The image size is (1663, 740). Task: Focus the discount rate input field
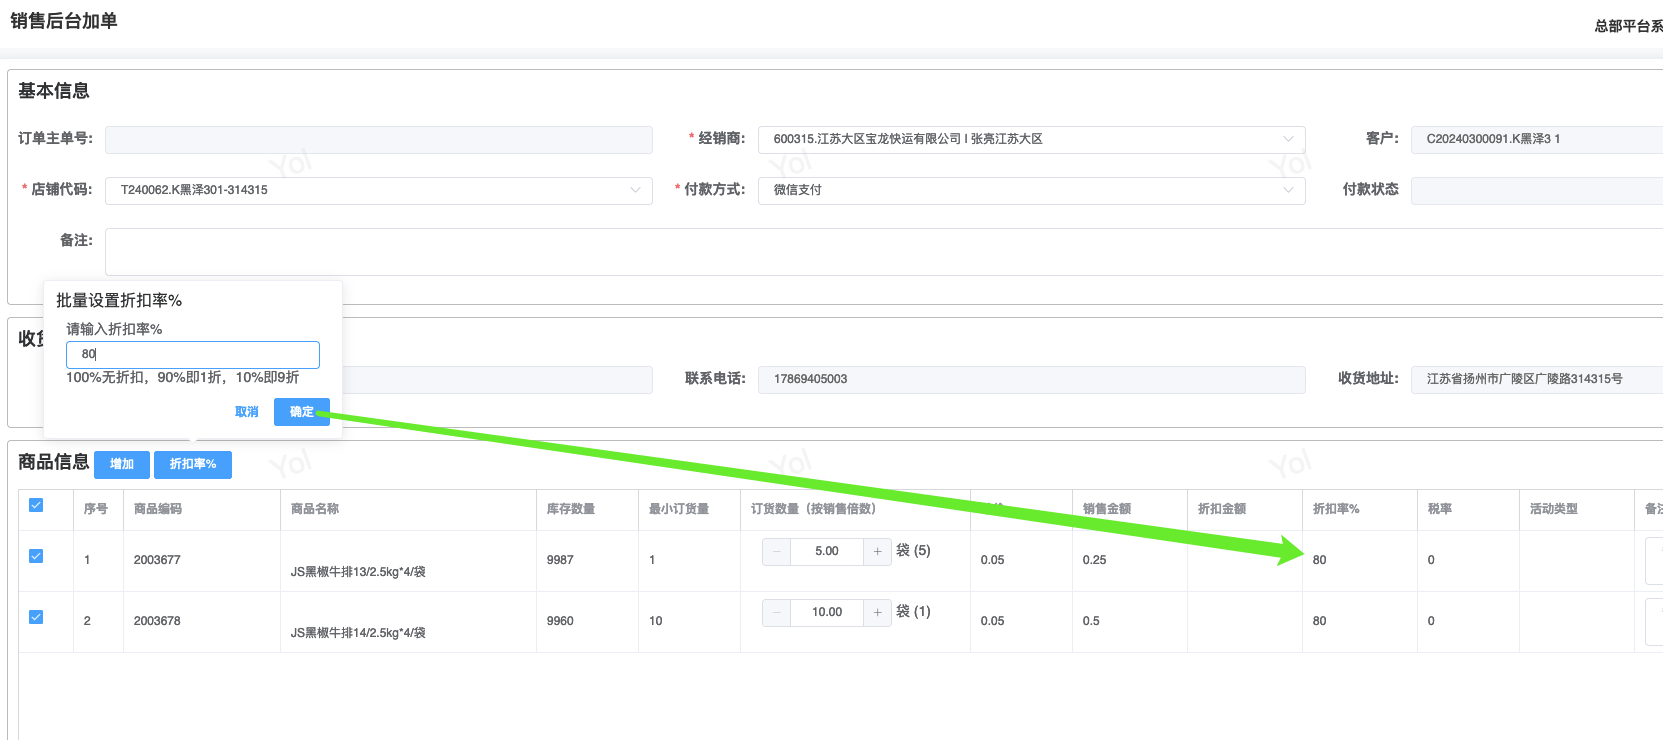[192, 354]
